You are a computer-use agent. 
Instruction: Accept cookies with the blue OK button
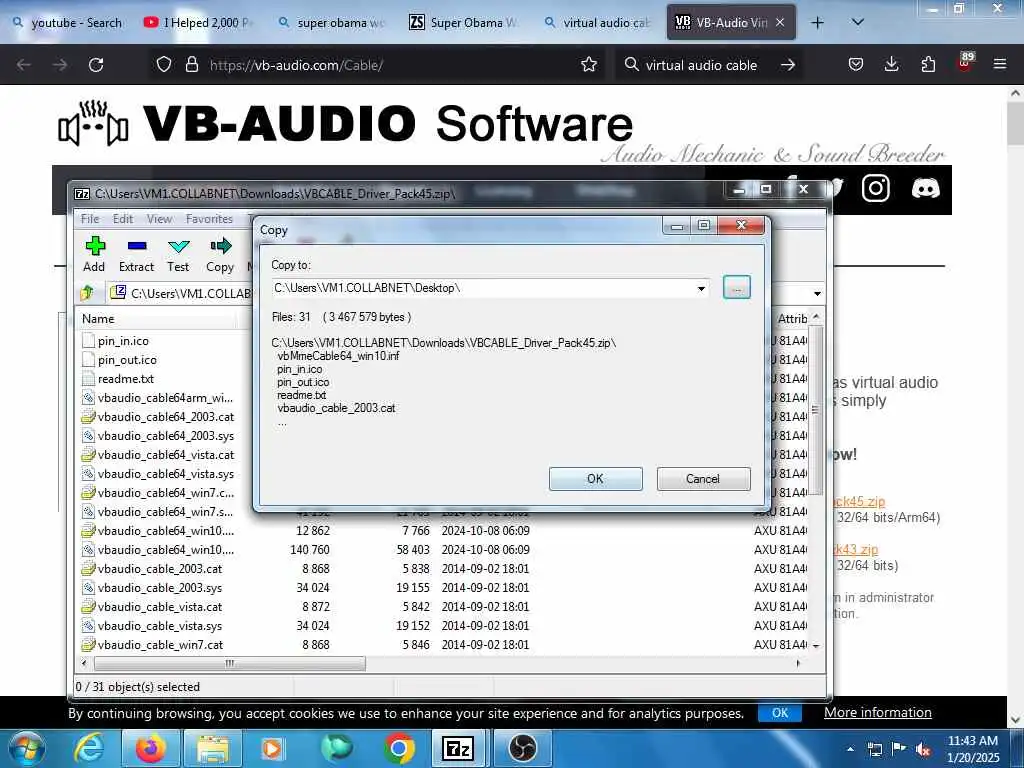(x=780, y=712)
